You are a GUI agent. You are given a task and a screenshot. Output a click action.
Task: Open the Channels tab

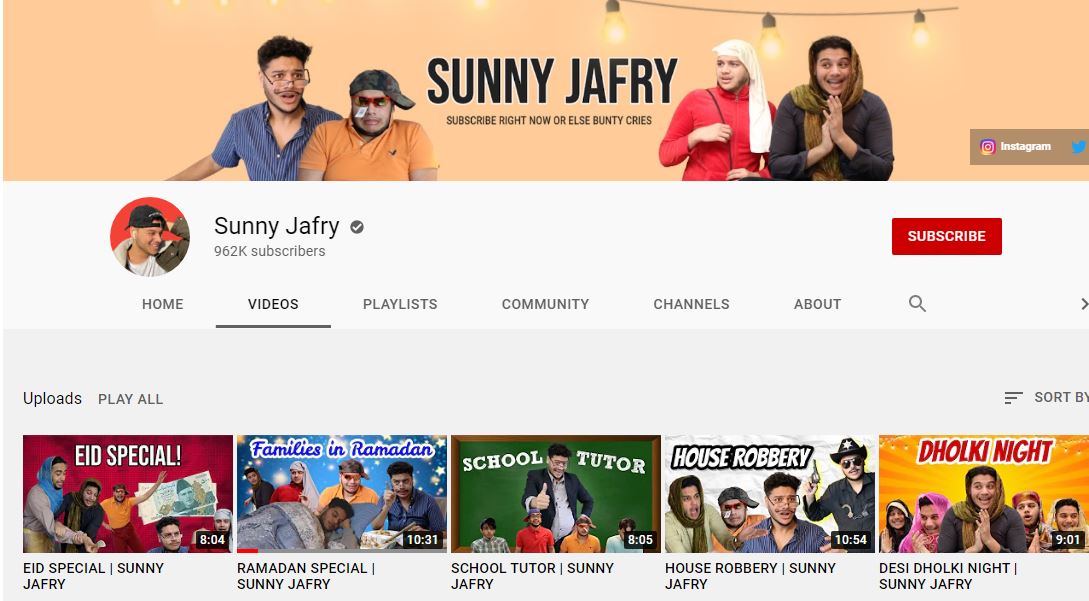coord(691,304)
